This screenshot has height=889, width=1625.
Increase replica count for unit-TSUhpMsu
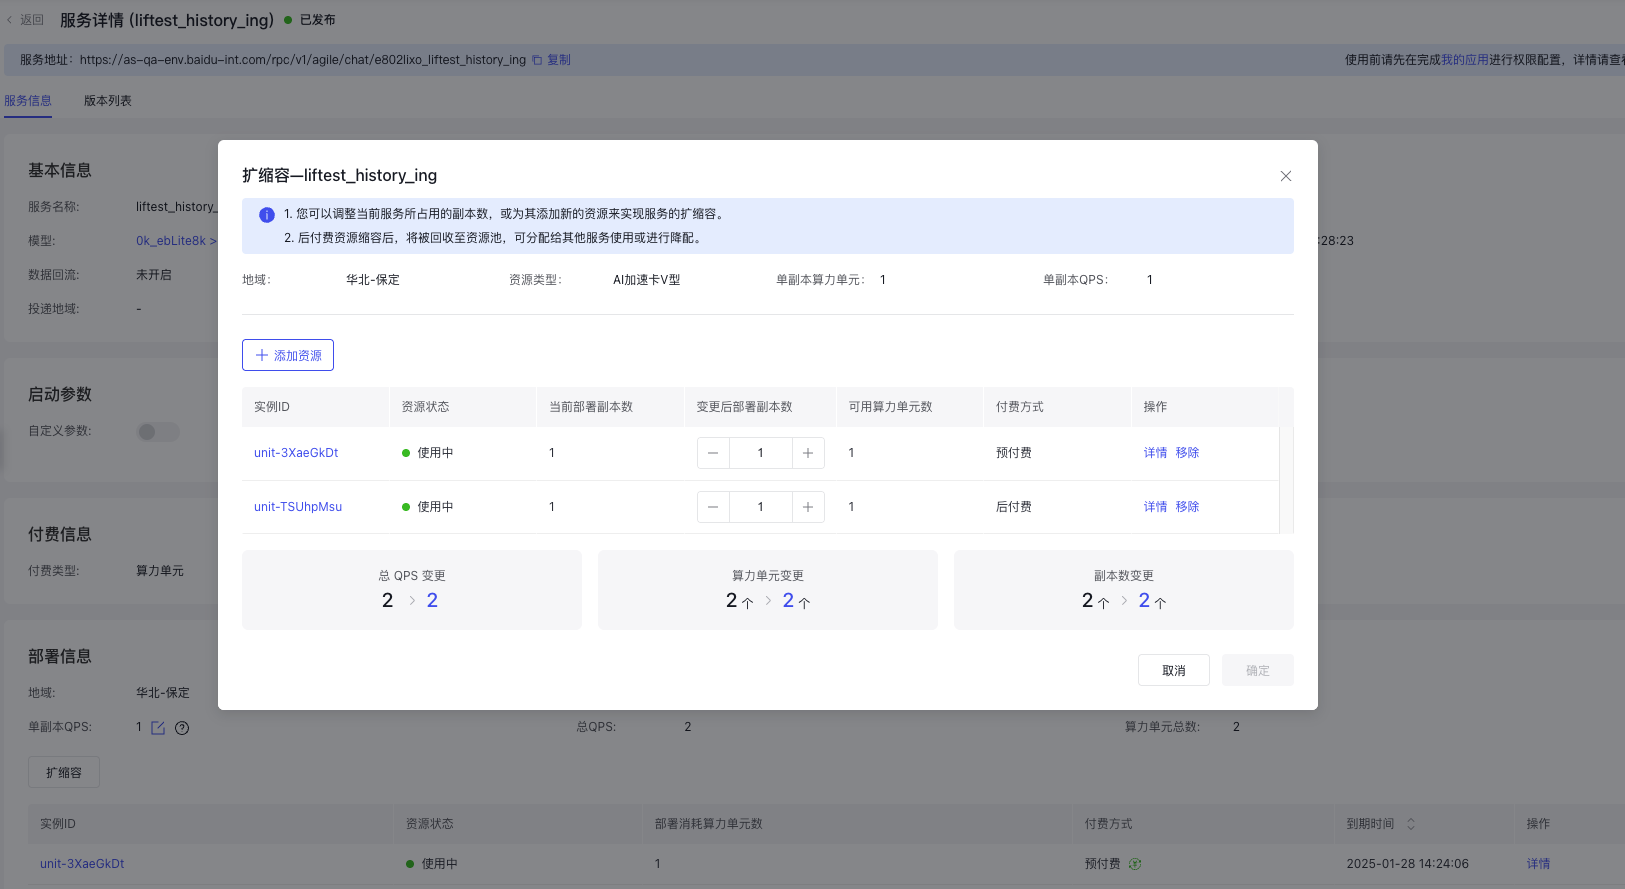click(808, 507)
